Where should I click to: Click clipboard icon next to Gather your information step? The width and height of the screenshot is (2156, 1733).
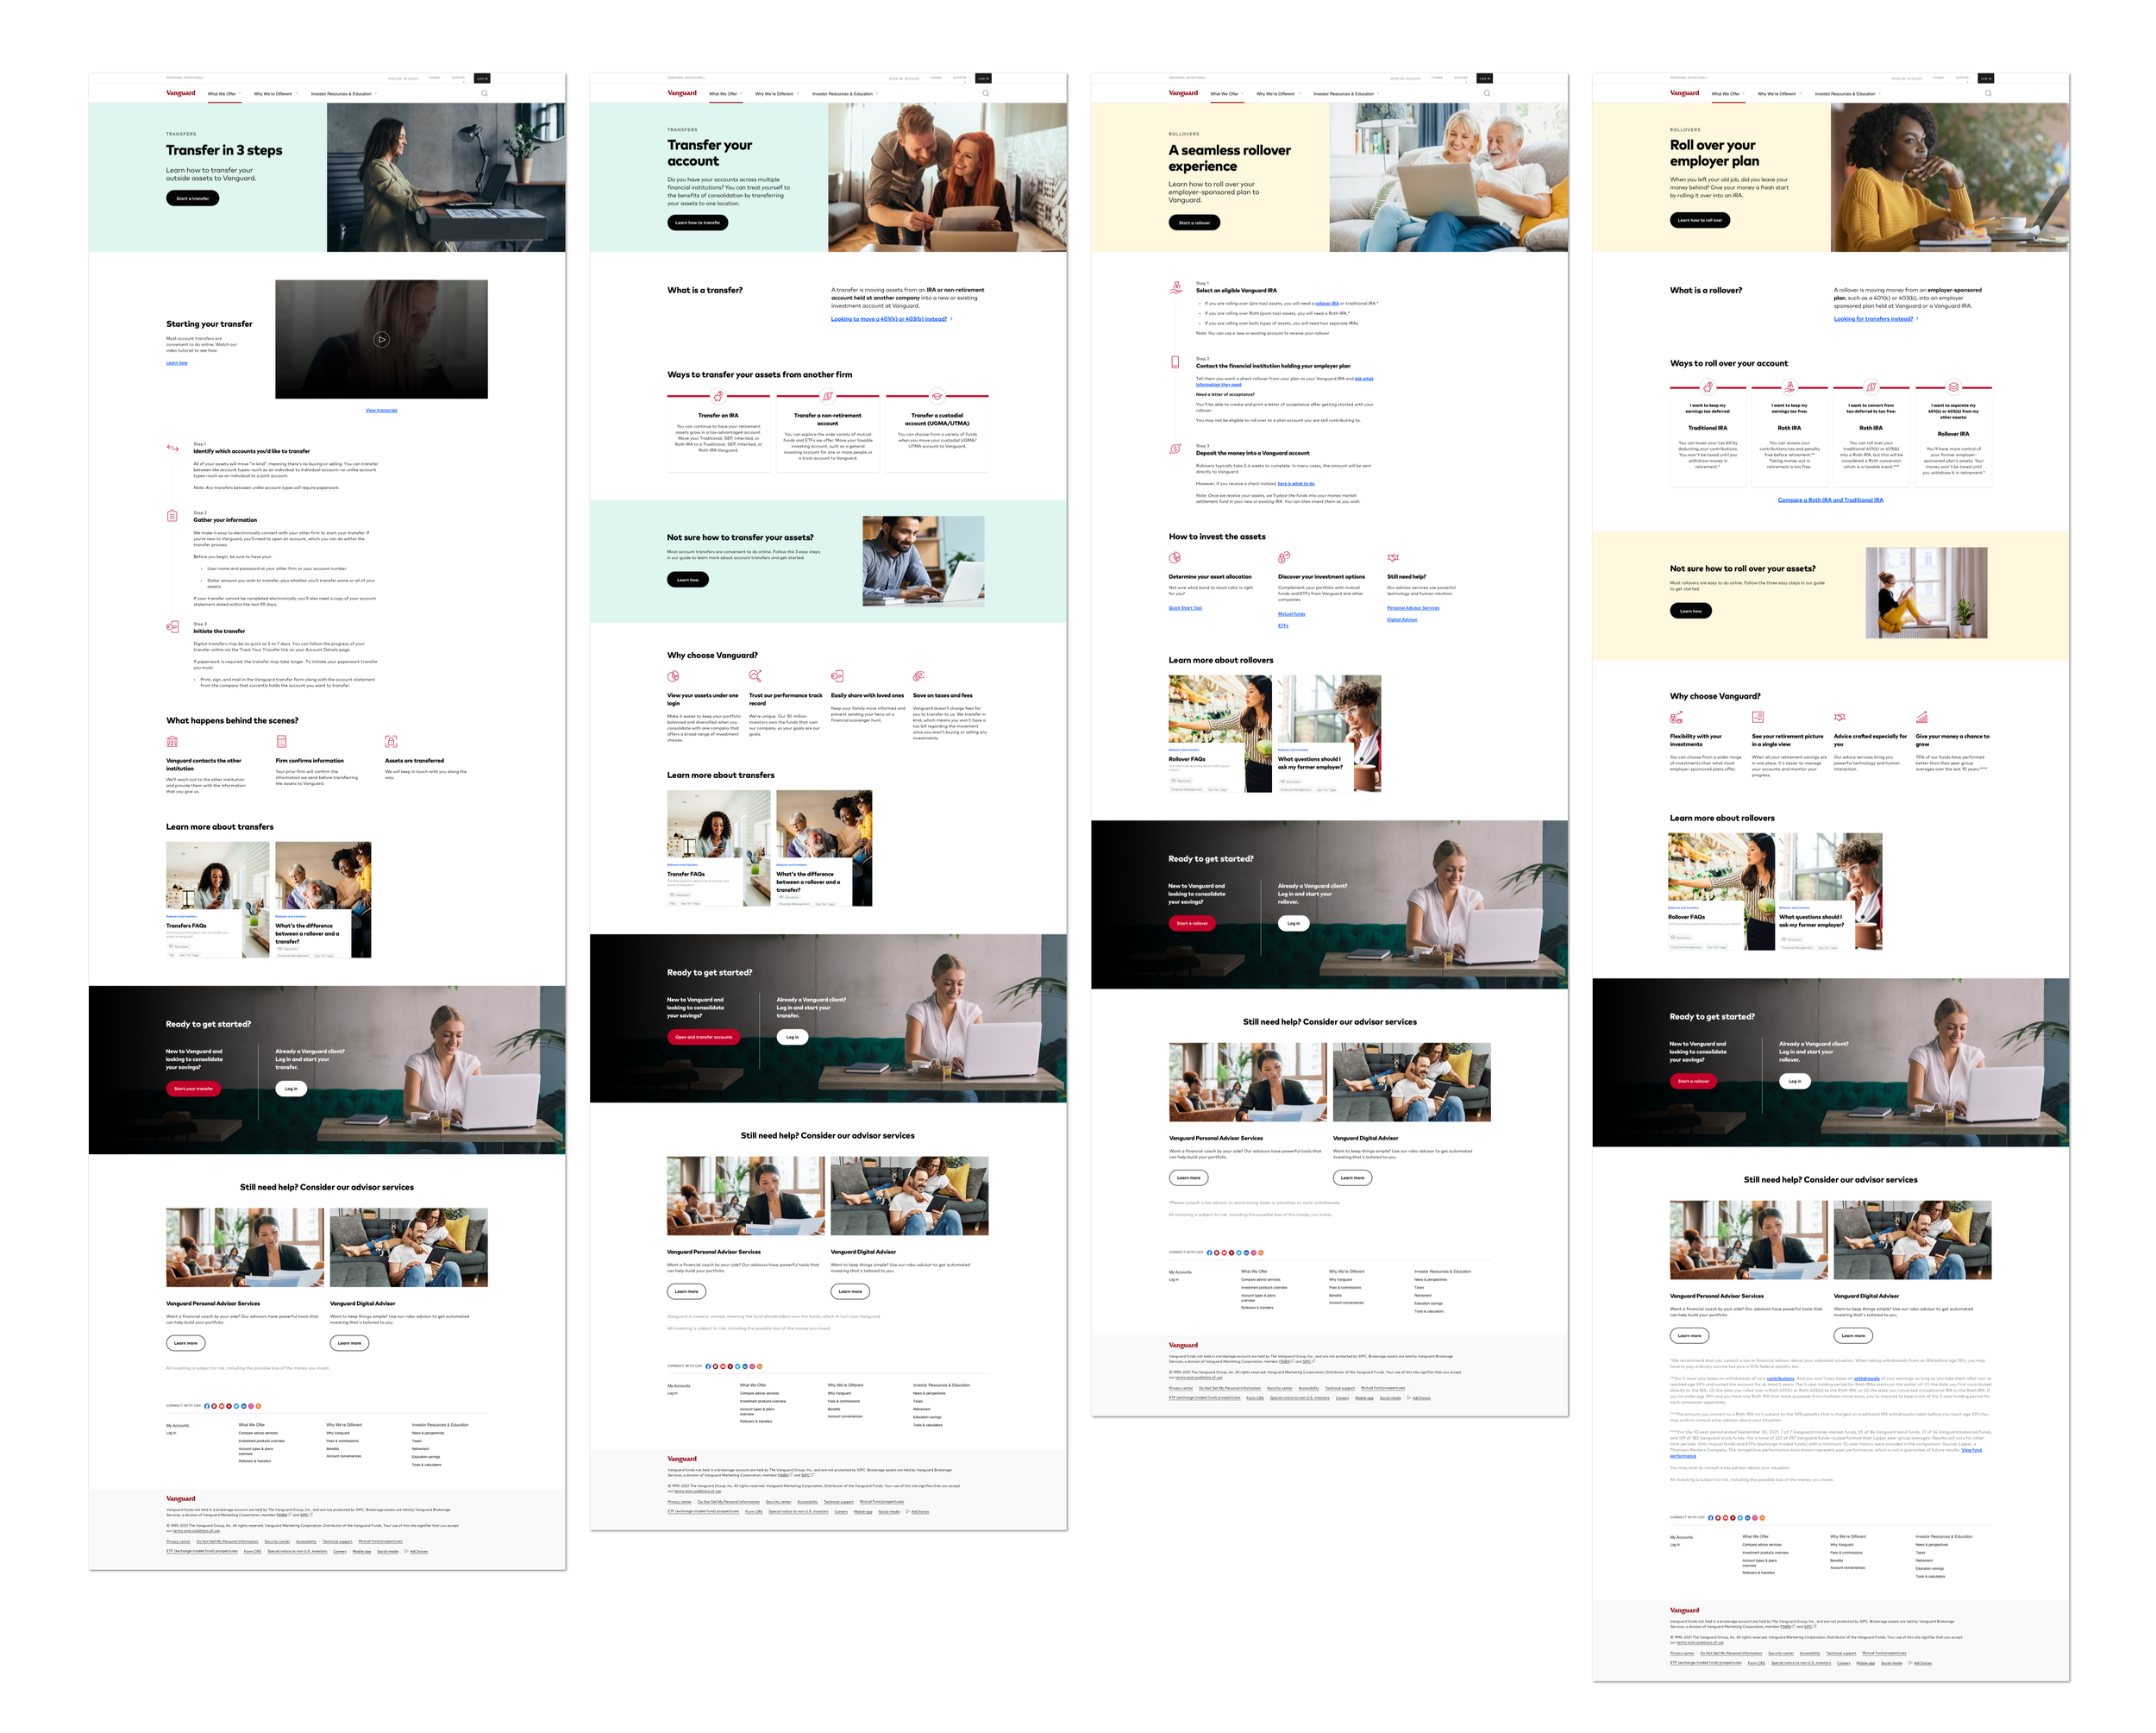point(172,516)
